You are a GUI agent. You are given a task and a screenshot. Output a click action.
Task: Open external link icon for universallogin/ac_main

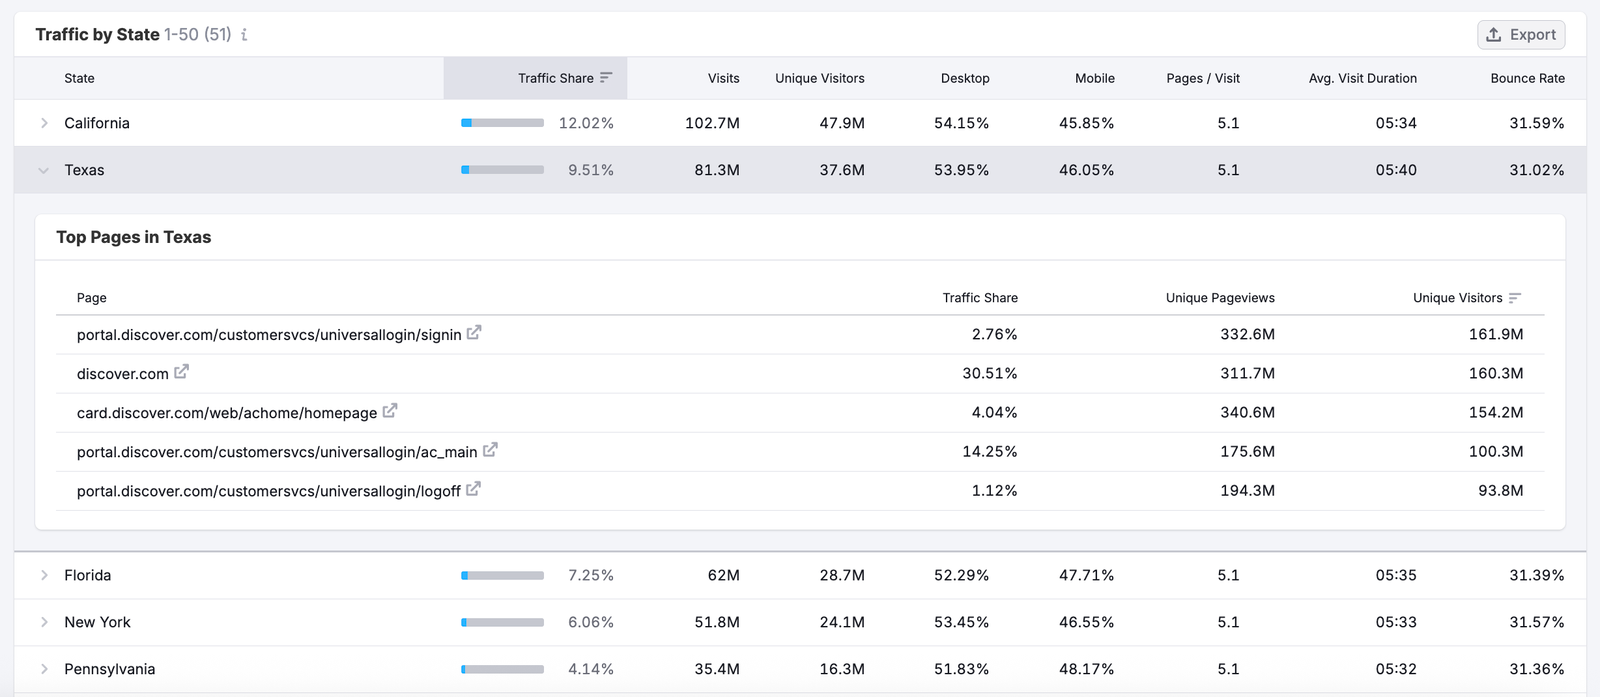[490, 450]
